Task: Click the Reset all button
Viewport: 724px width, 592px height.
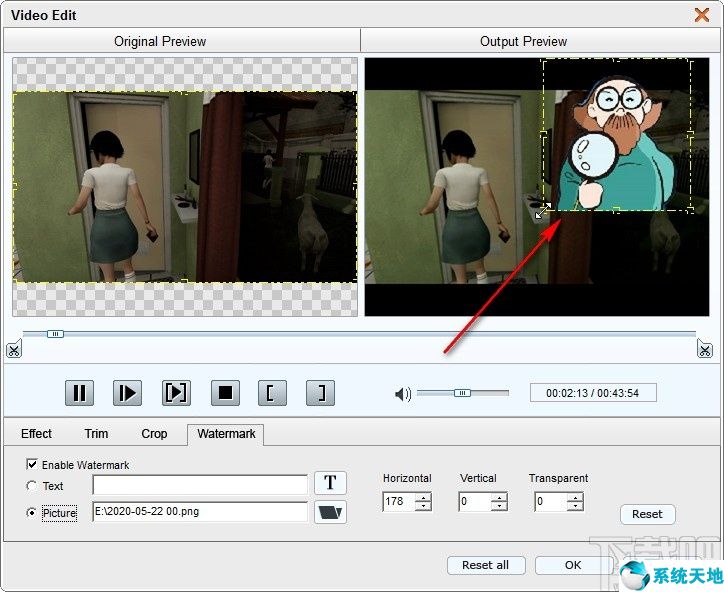Action: pyautogui.click(x=486, y=565)
